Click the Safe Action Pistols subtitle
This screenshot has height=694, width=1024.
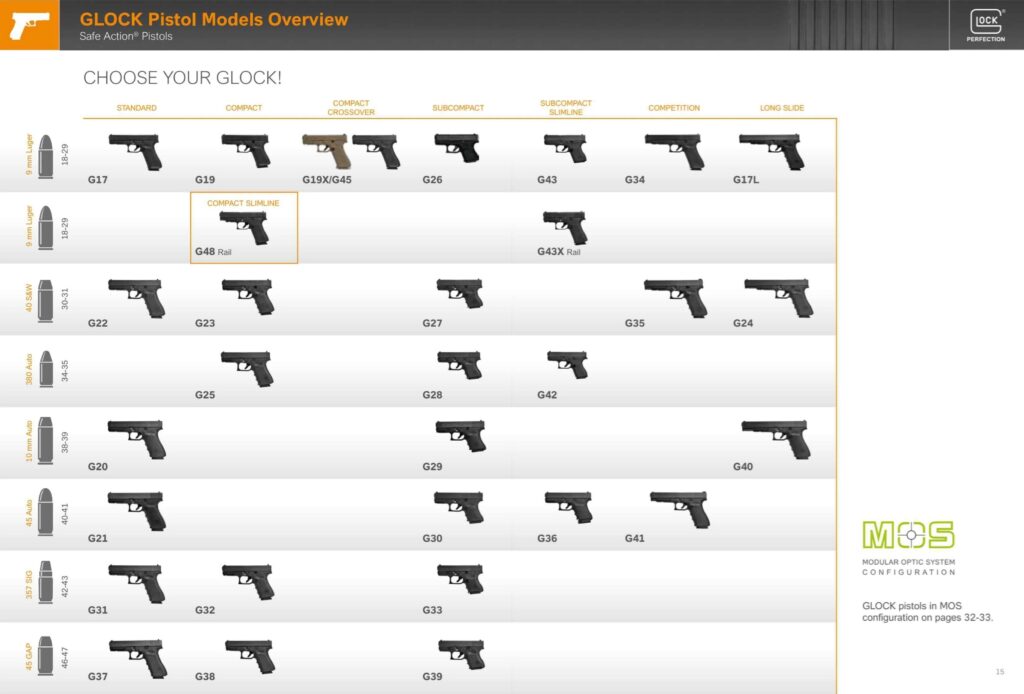coord(126,37)
